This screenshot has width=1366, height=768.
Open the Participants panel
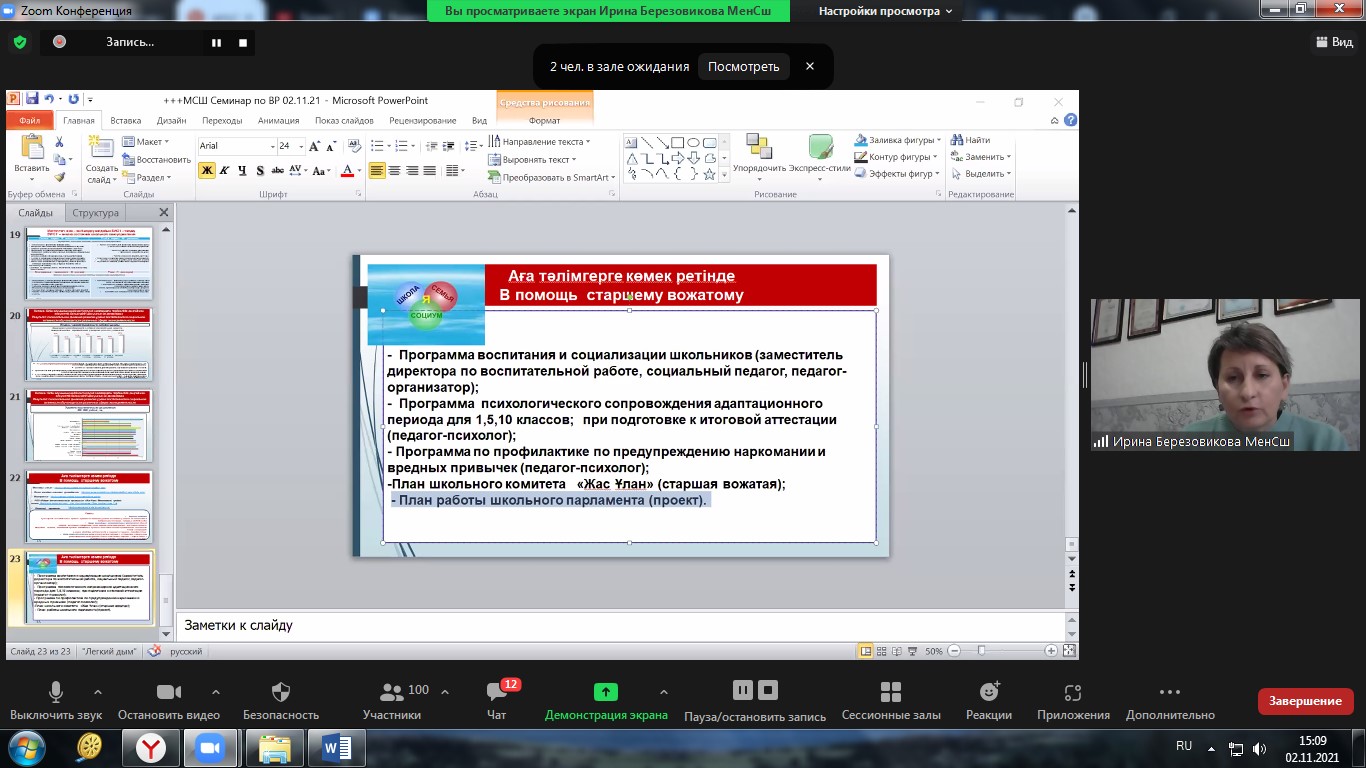pos(392,694)
